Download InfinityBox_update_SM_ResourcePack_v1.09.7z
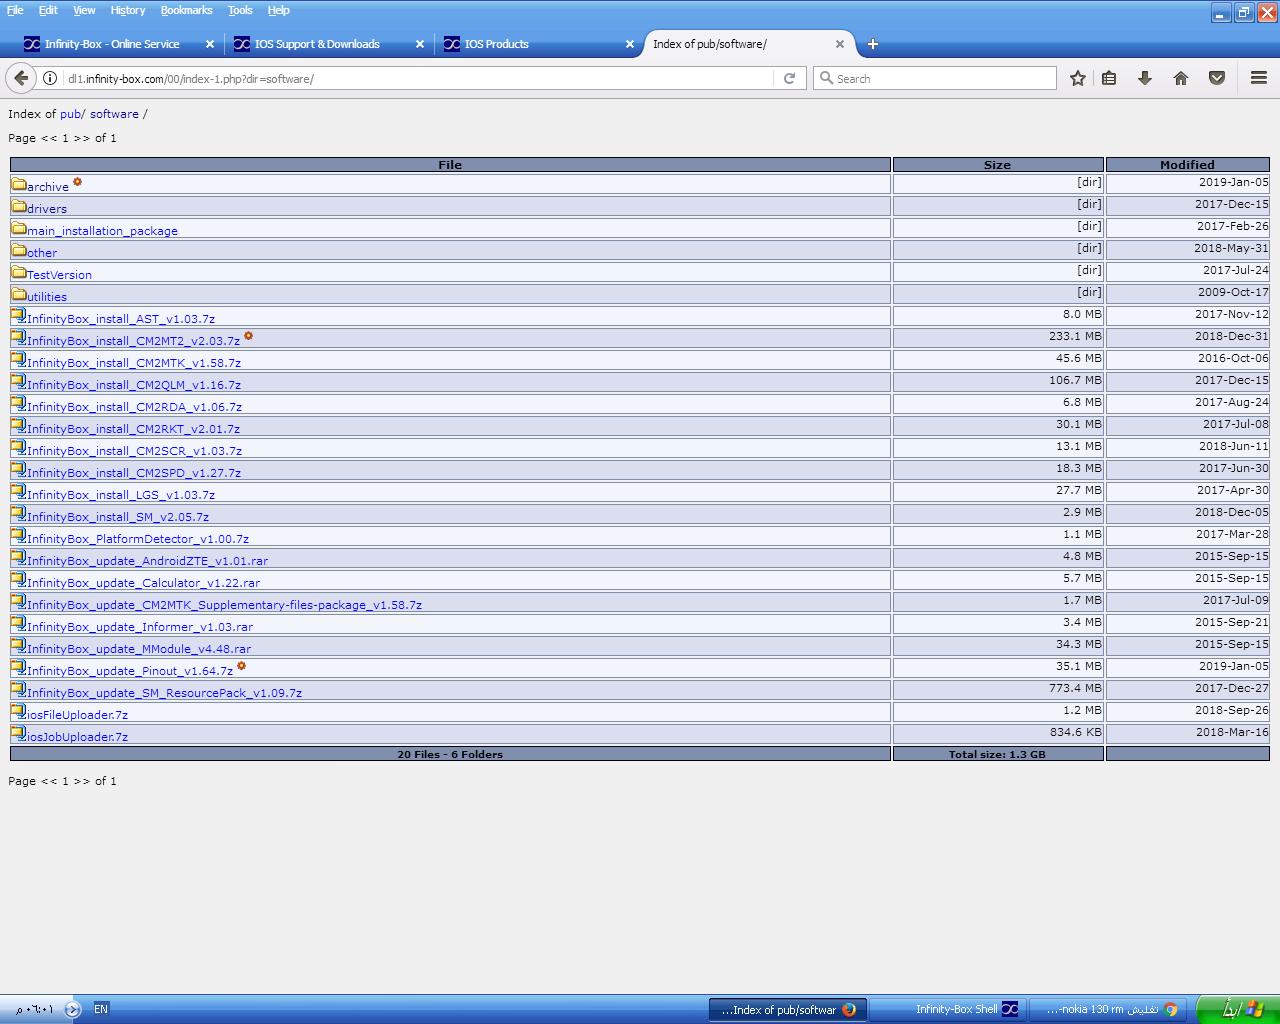1280x1024 pixels. click(x=164, y=693)
